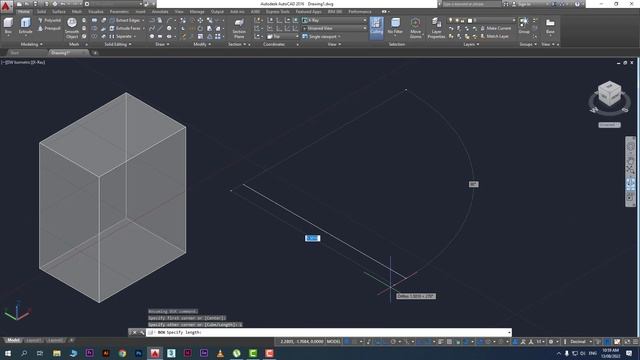Click the highlighted dynamic length input box

[312, 238]
